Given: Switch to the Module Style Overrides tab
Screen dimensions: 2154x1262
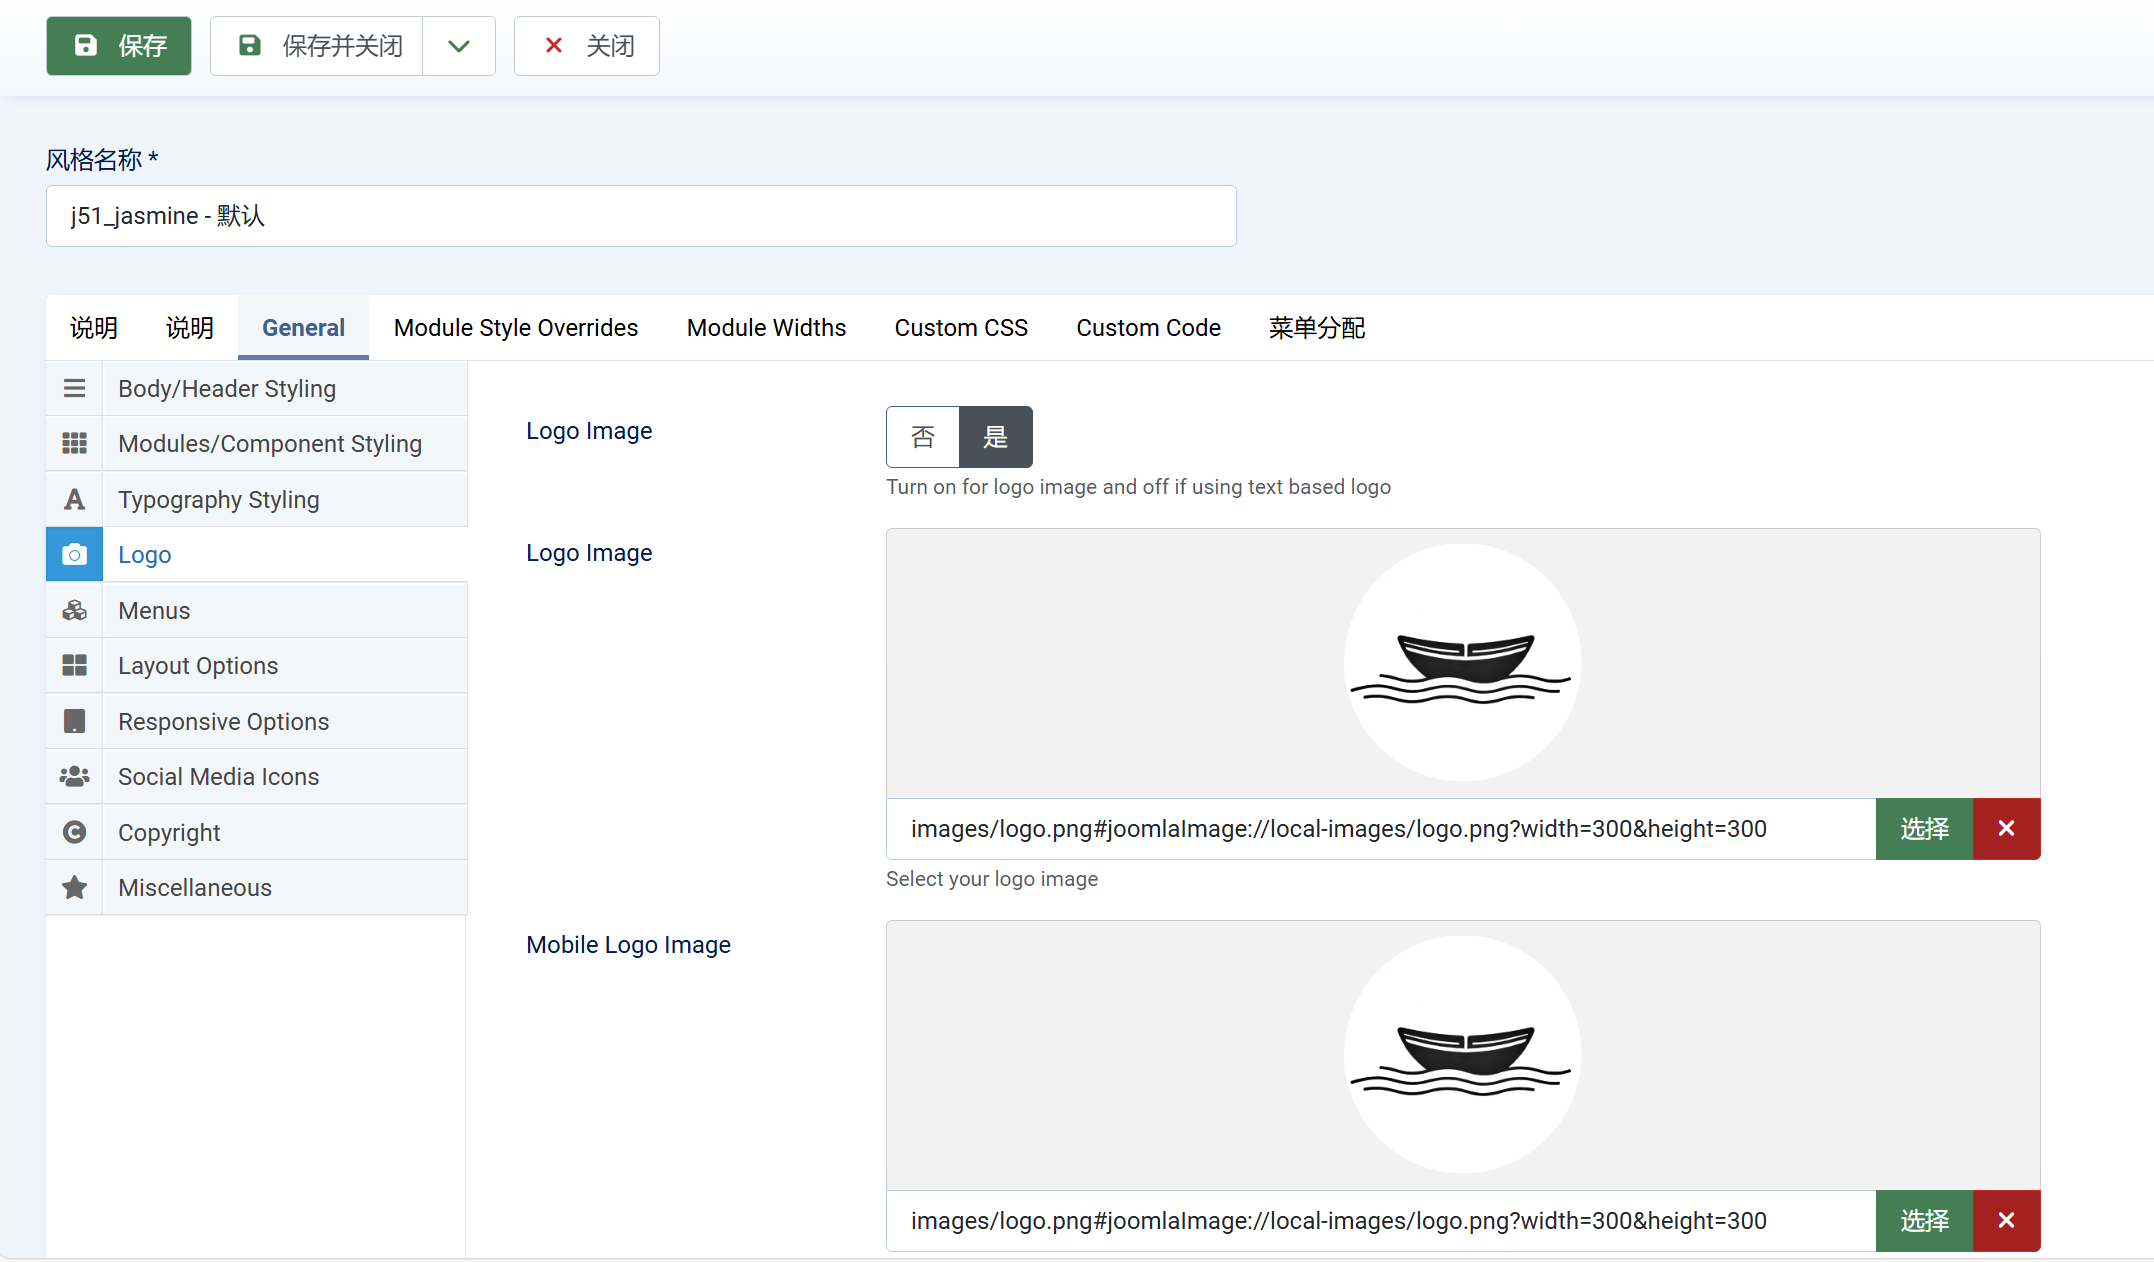Looking at the screenshot, I should click(x=515, y=328).
